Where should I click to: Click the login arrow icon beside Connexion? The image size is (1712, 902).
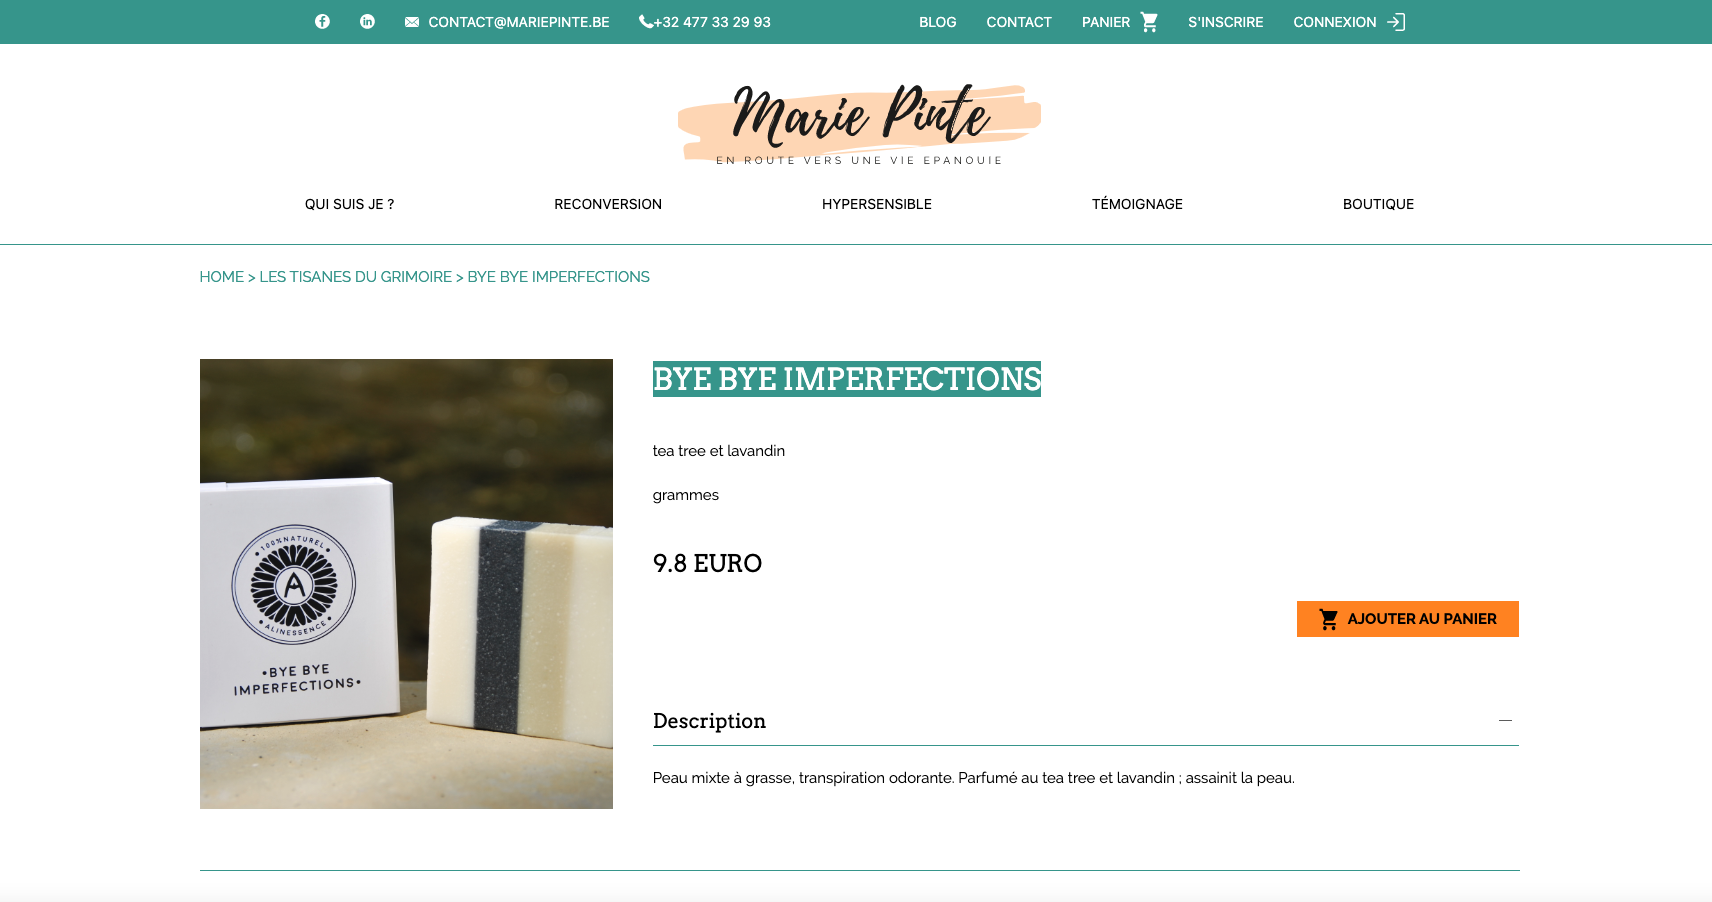(x=1396, y=22)
